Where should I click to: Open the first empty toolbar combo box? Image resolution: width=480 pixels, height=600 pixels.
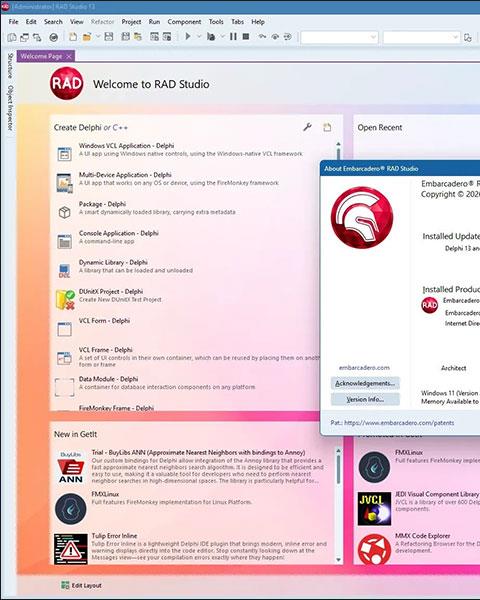click(x=339, y=37)
